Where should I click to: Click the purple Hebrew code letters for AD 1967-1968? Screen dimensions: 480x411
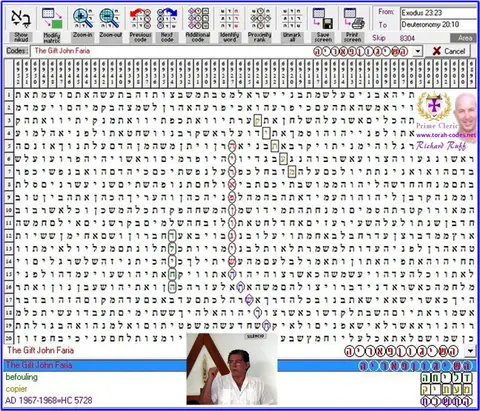pyautogui.click(x=446, y=401)
